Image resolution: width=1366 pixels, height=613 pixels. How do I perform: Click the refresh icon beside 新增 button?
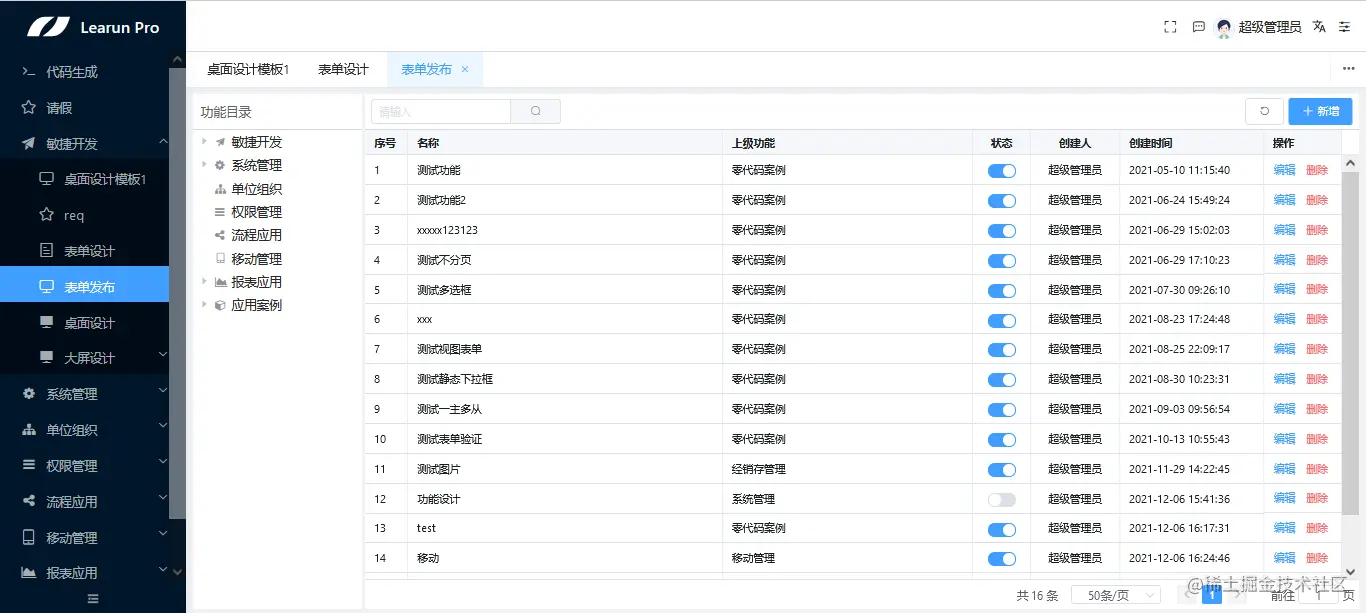click(1264, 111)
